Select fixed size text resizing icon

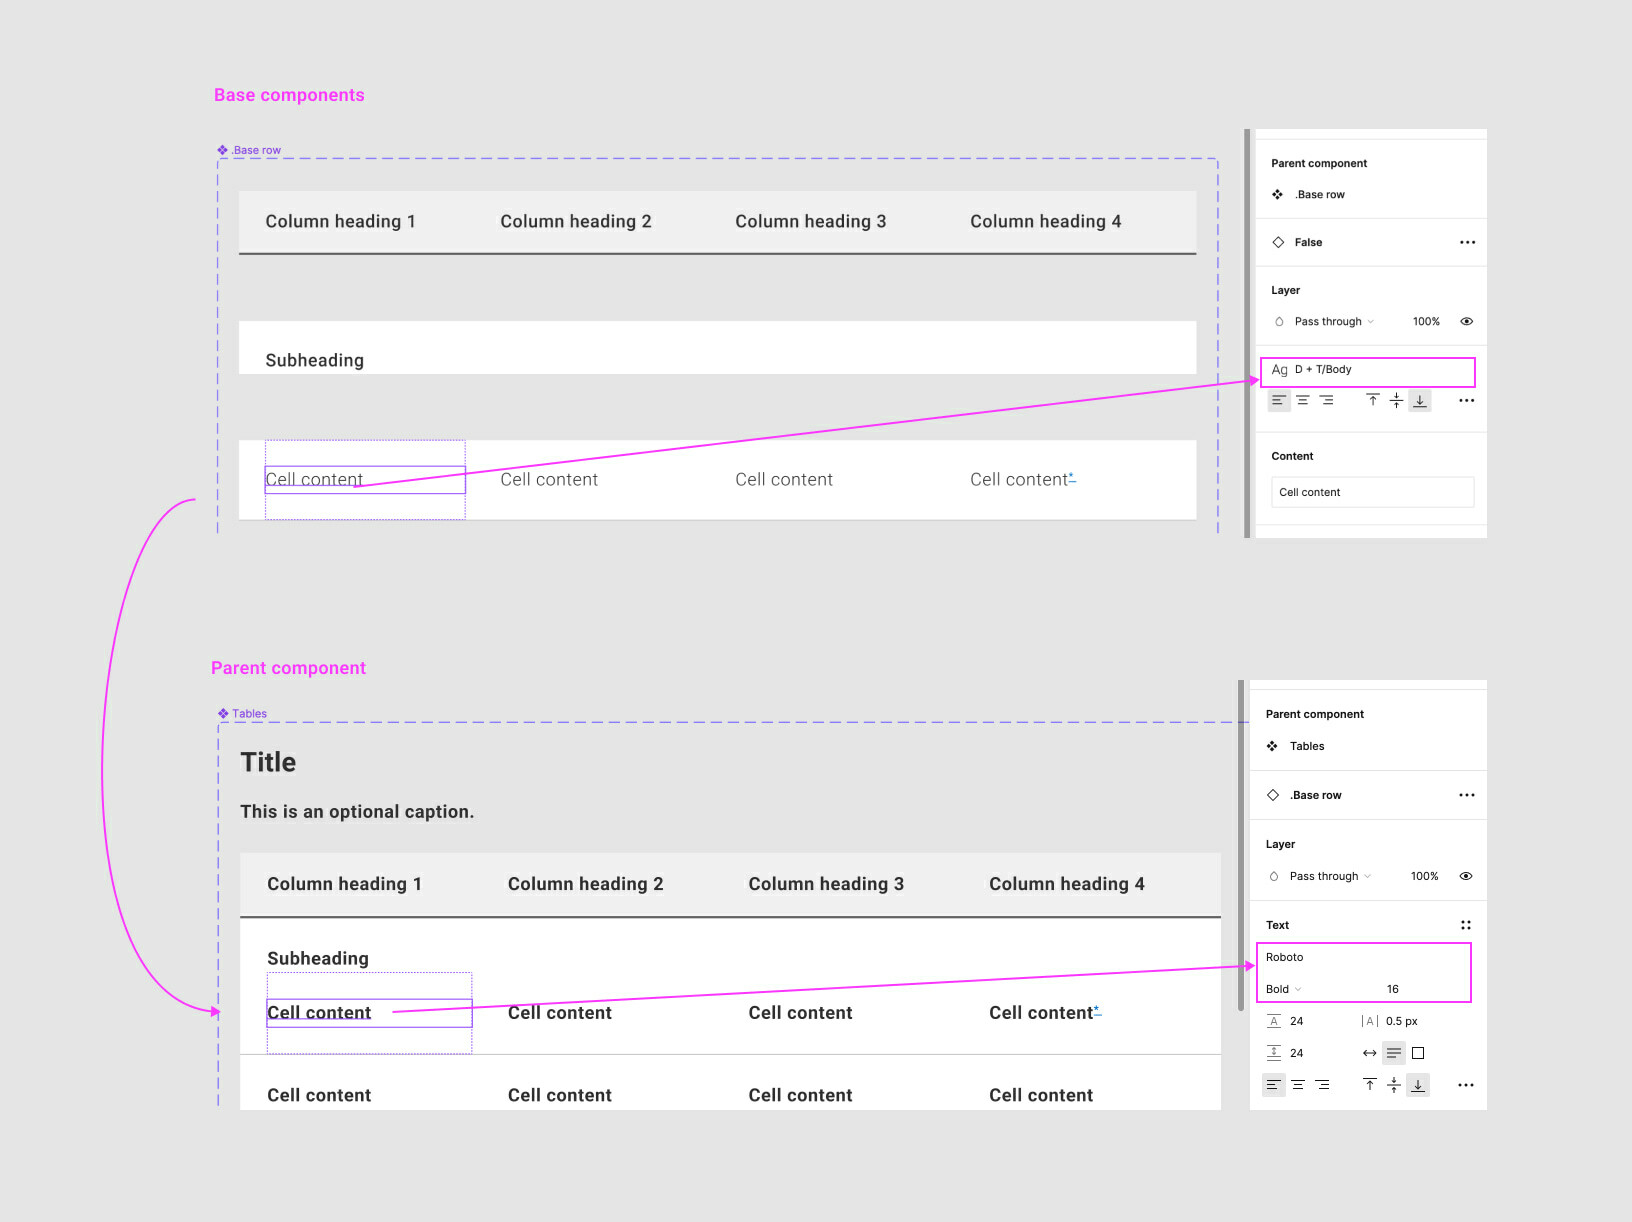[1418, 1053]
